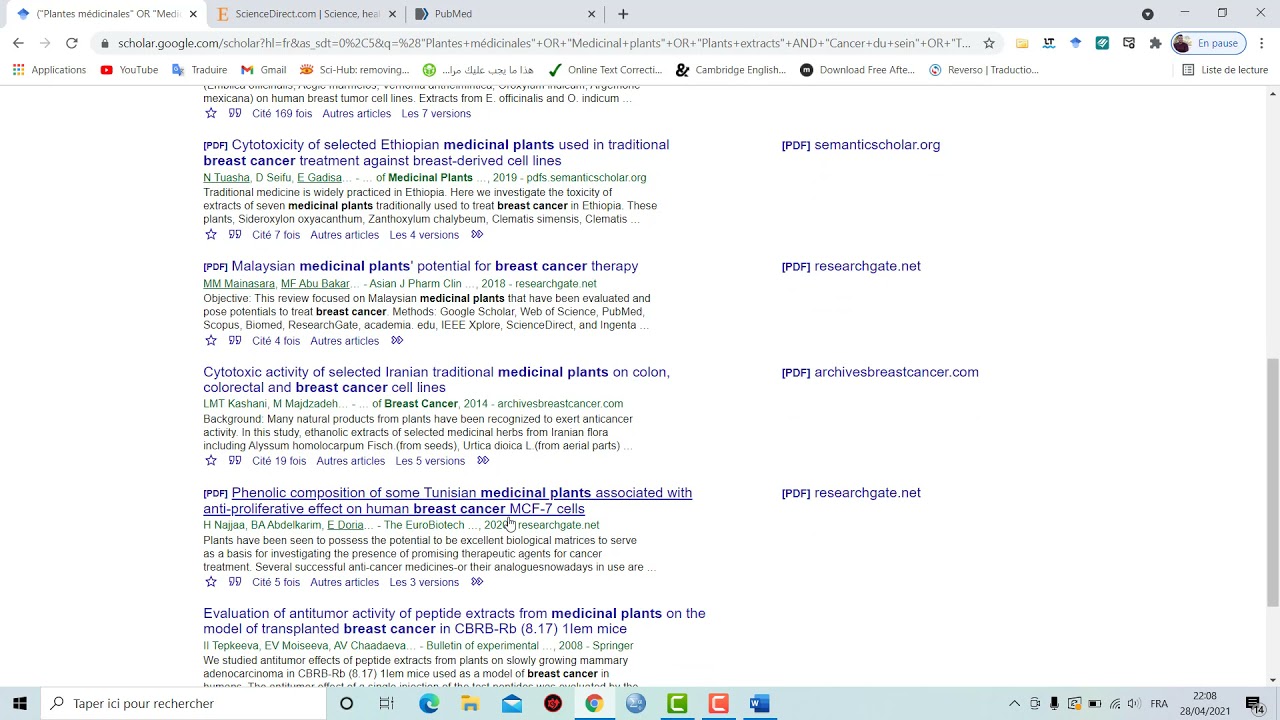Image resolution: width=1280 pixels, height=720 pixels.
Task: Open the Applications bookmarks shortcut
Action: (49, 70)
